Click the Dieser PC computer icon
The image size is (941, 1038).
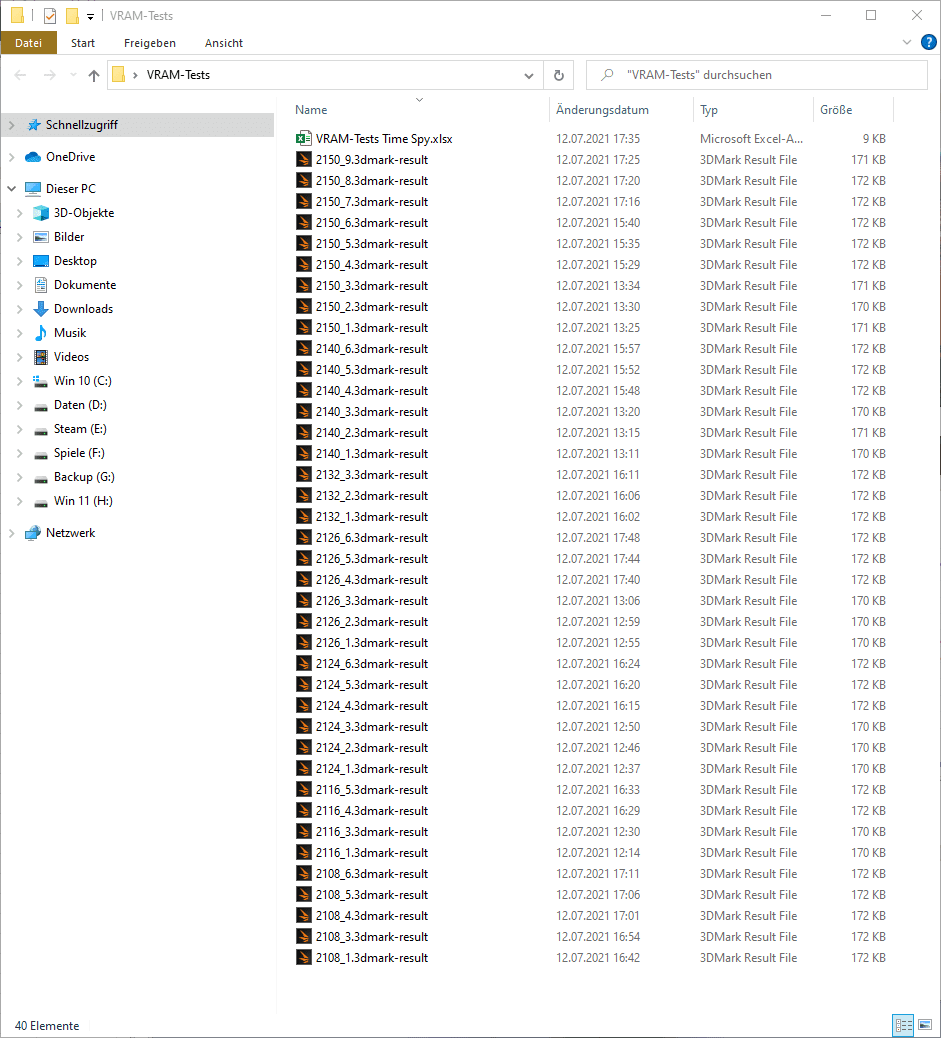pyautogui.click(x=33, y=189)
